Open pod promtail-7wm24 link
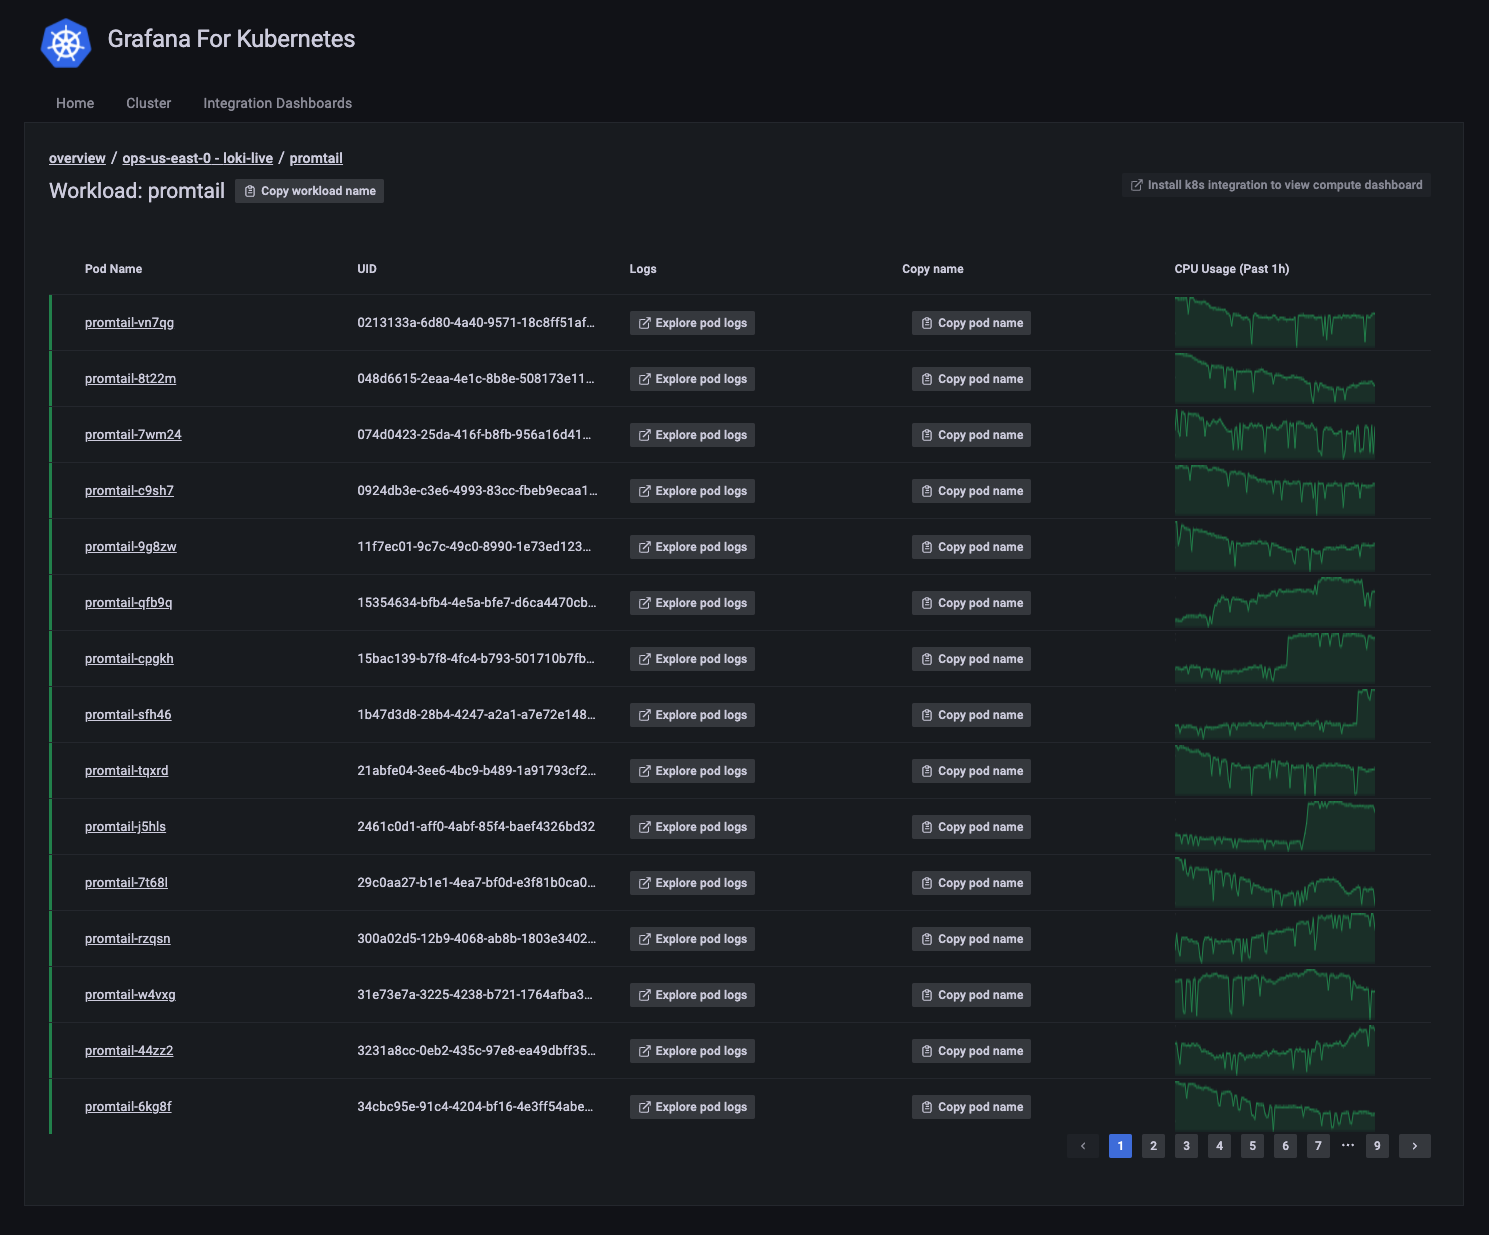This screenshot has height=1235, width=1489. 133,435
